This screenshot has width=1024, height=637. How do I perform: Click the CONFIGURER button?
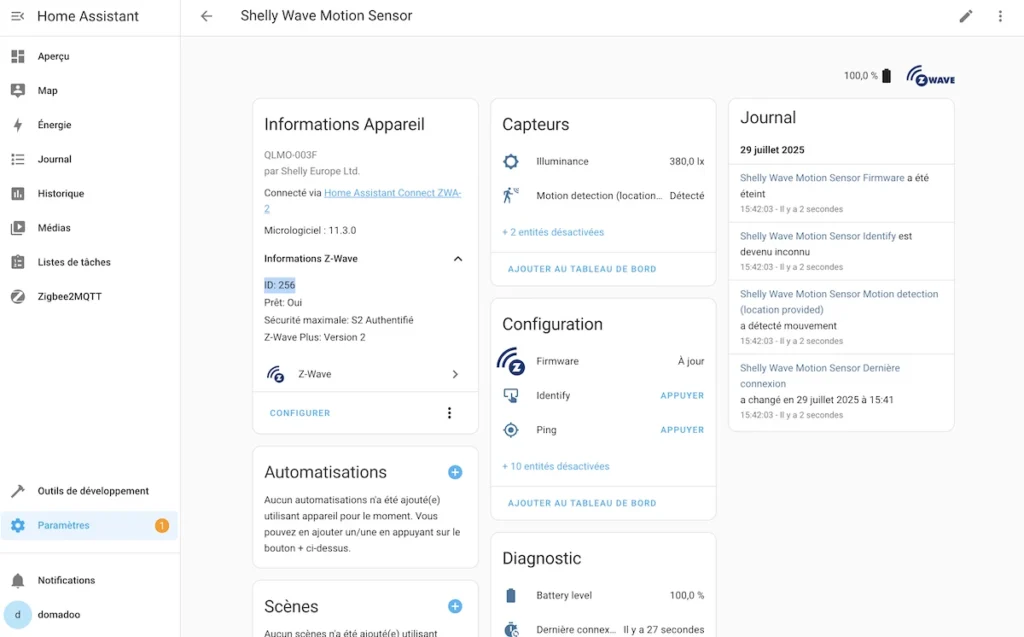(x=300, y=413)
